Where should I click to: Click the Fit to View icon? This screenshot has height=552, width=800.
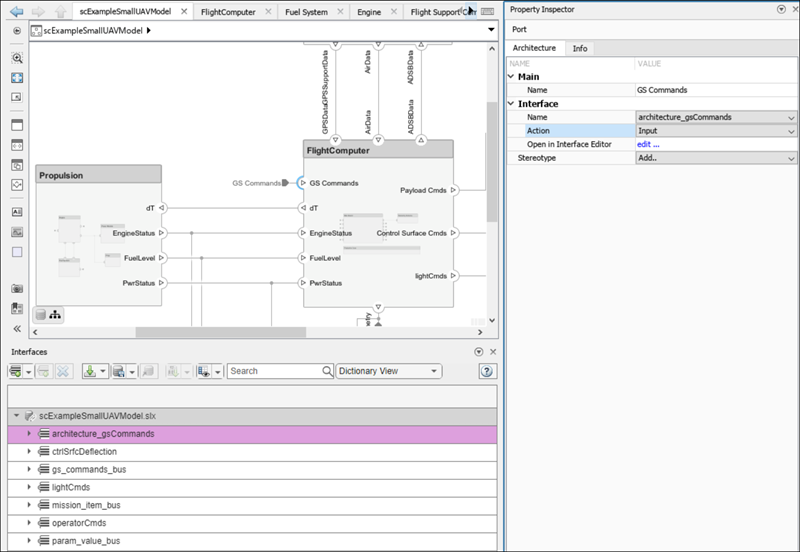(17, 78)
